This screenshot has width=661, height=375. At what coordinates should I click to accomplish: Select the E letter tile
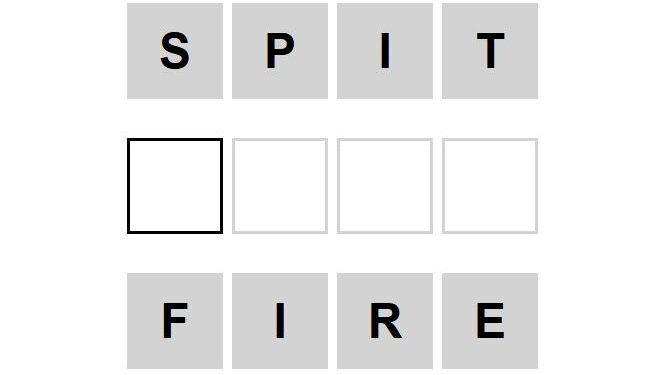coord(490,321)
